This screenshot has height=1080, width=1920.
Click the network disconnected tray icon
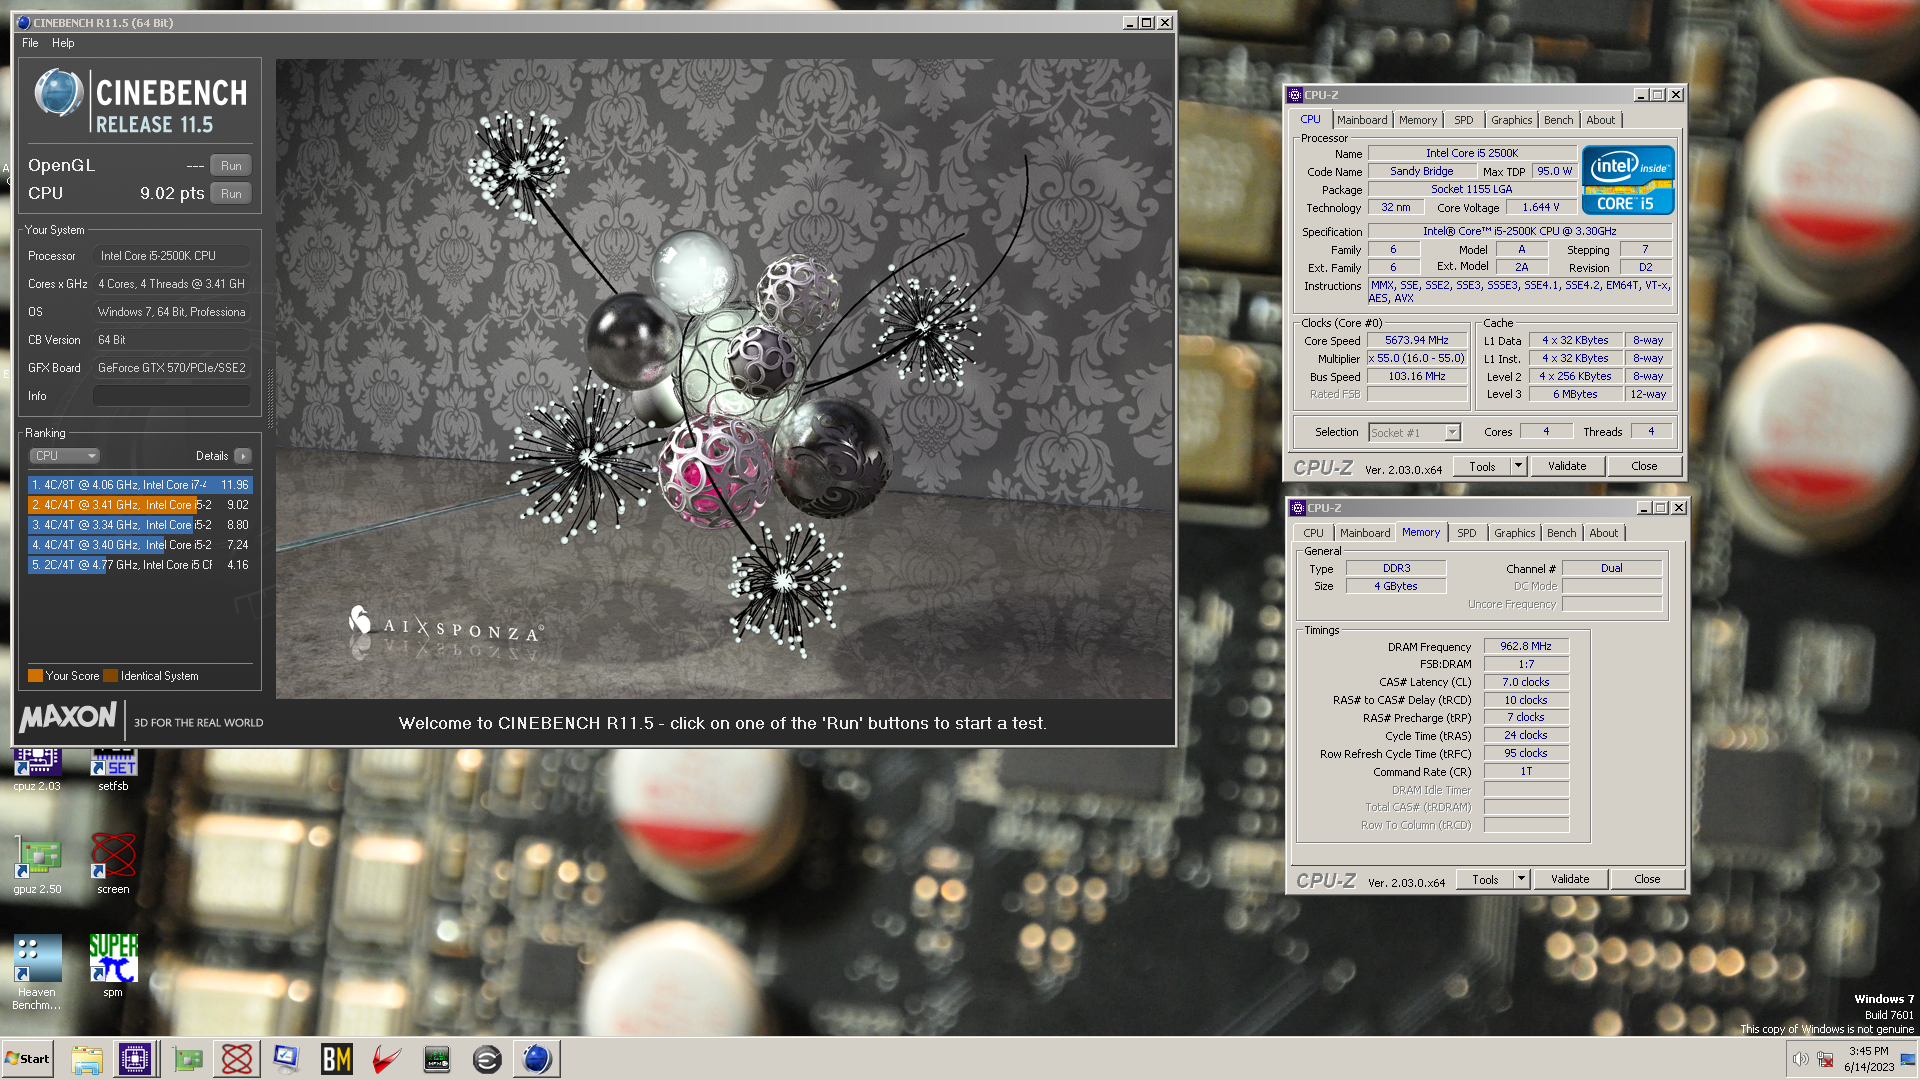1825,1060
